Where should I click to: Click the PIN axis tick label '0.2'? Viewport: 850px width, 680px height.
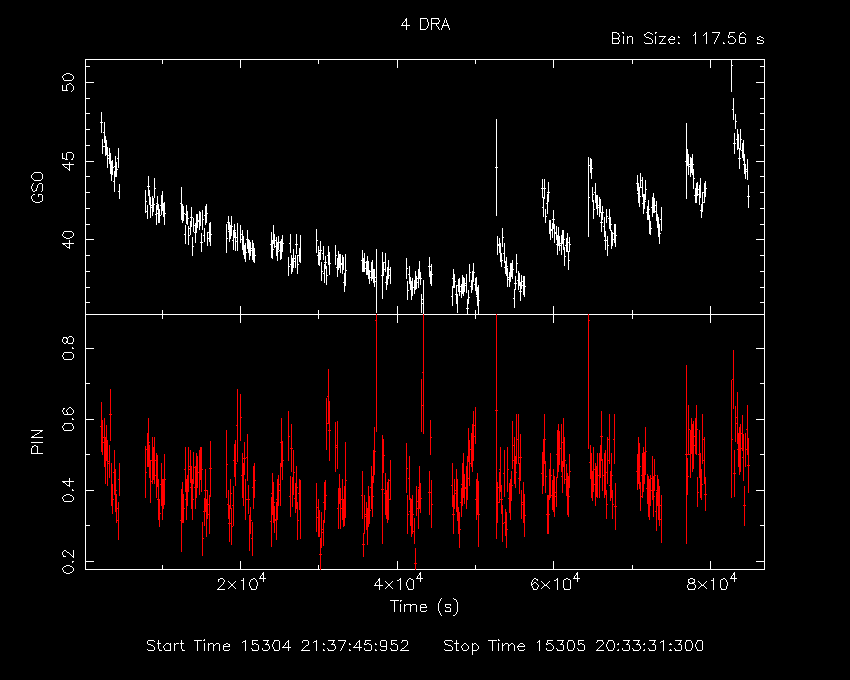tap(69, 561)
